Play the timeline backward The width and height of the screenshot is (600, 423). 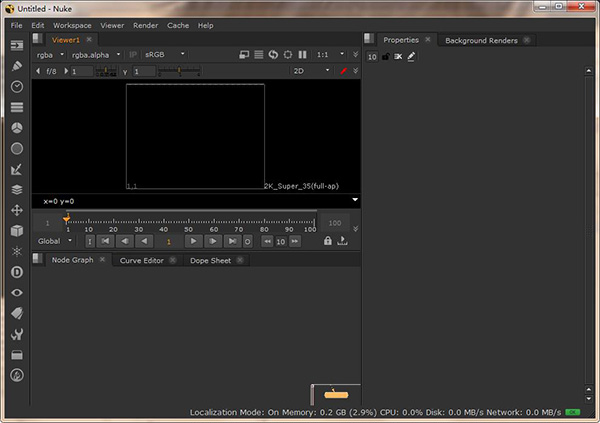144,241
